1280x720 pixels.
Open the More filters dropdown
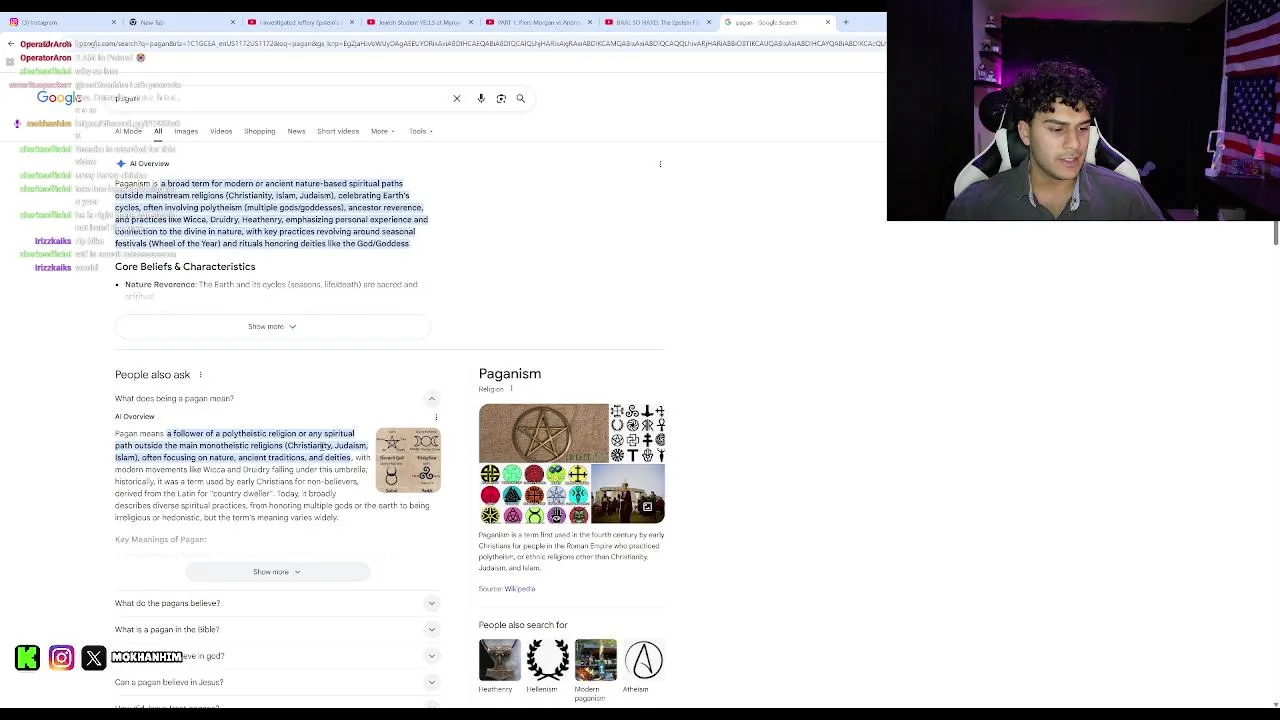pos(382,132)
